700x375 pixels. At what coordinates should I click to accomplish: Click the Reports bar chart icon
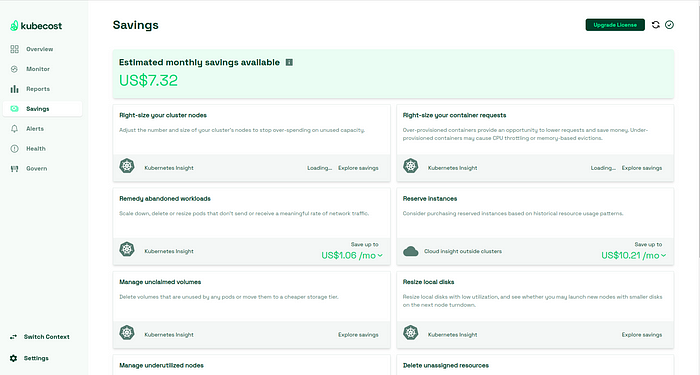tap(14, 89)
